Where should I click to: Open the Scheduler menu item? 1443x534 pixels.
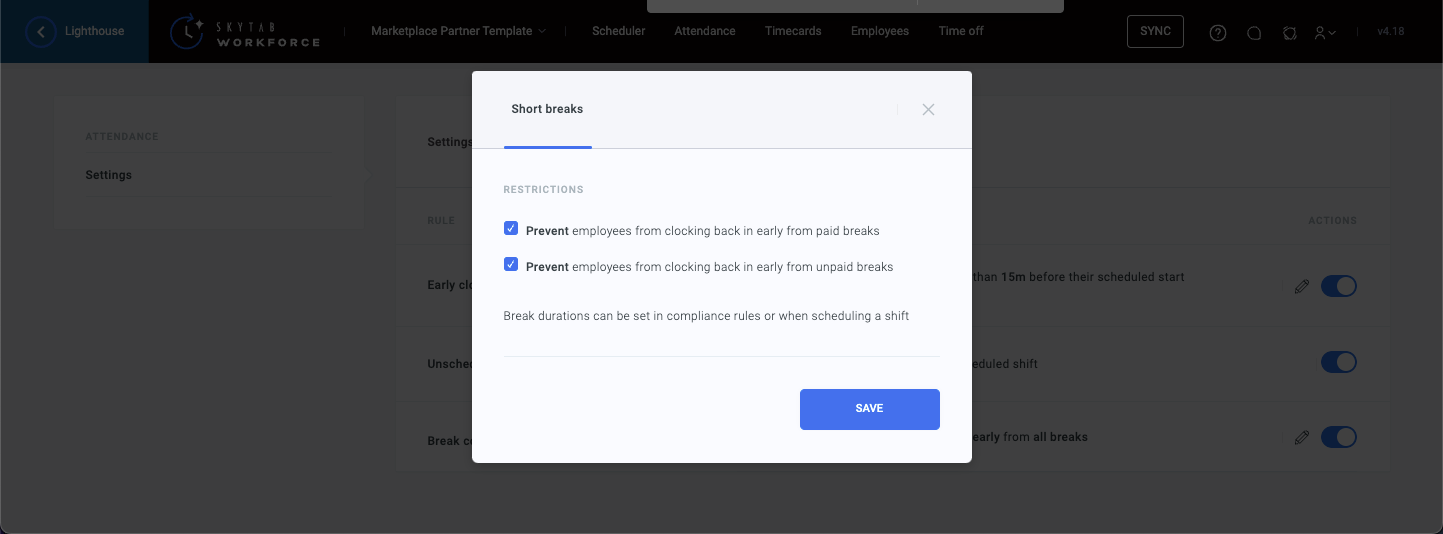pyautogui.click(x=618, y=31)
